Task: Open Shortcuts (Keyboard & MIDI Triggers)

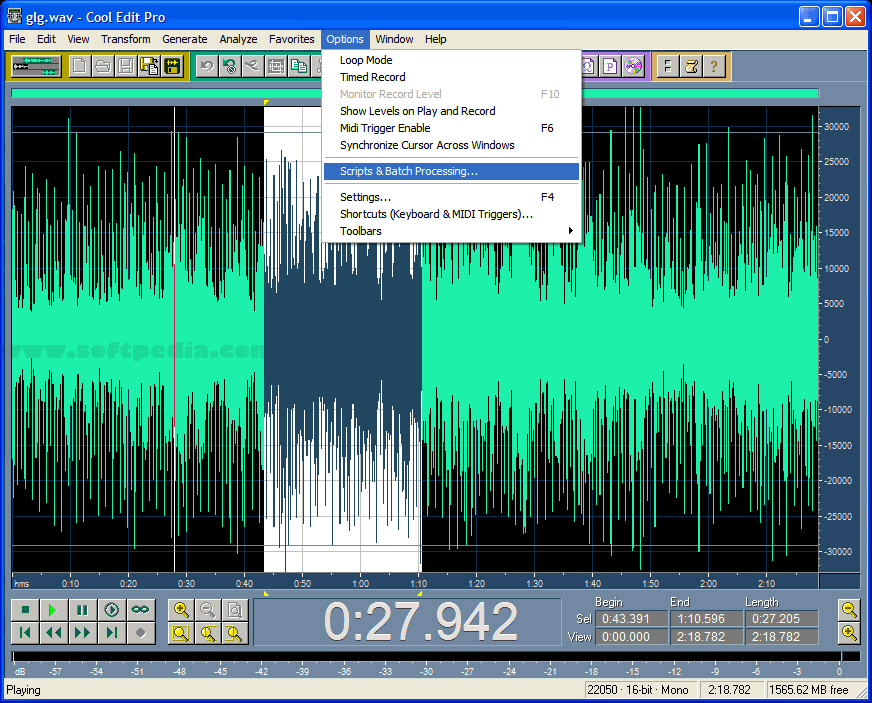Action: coord(451,214)
